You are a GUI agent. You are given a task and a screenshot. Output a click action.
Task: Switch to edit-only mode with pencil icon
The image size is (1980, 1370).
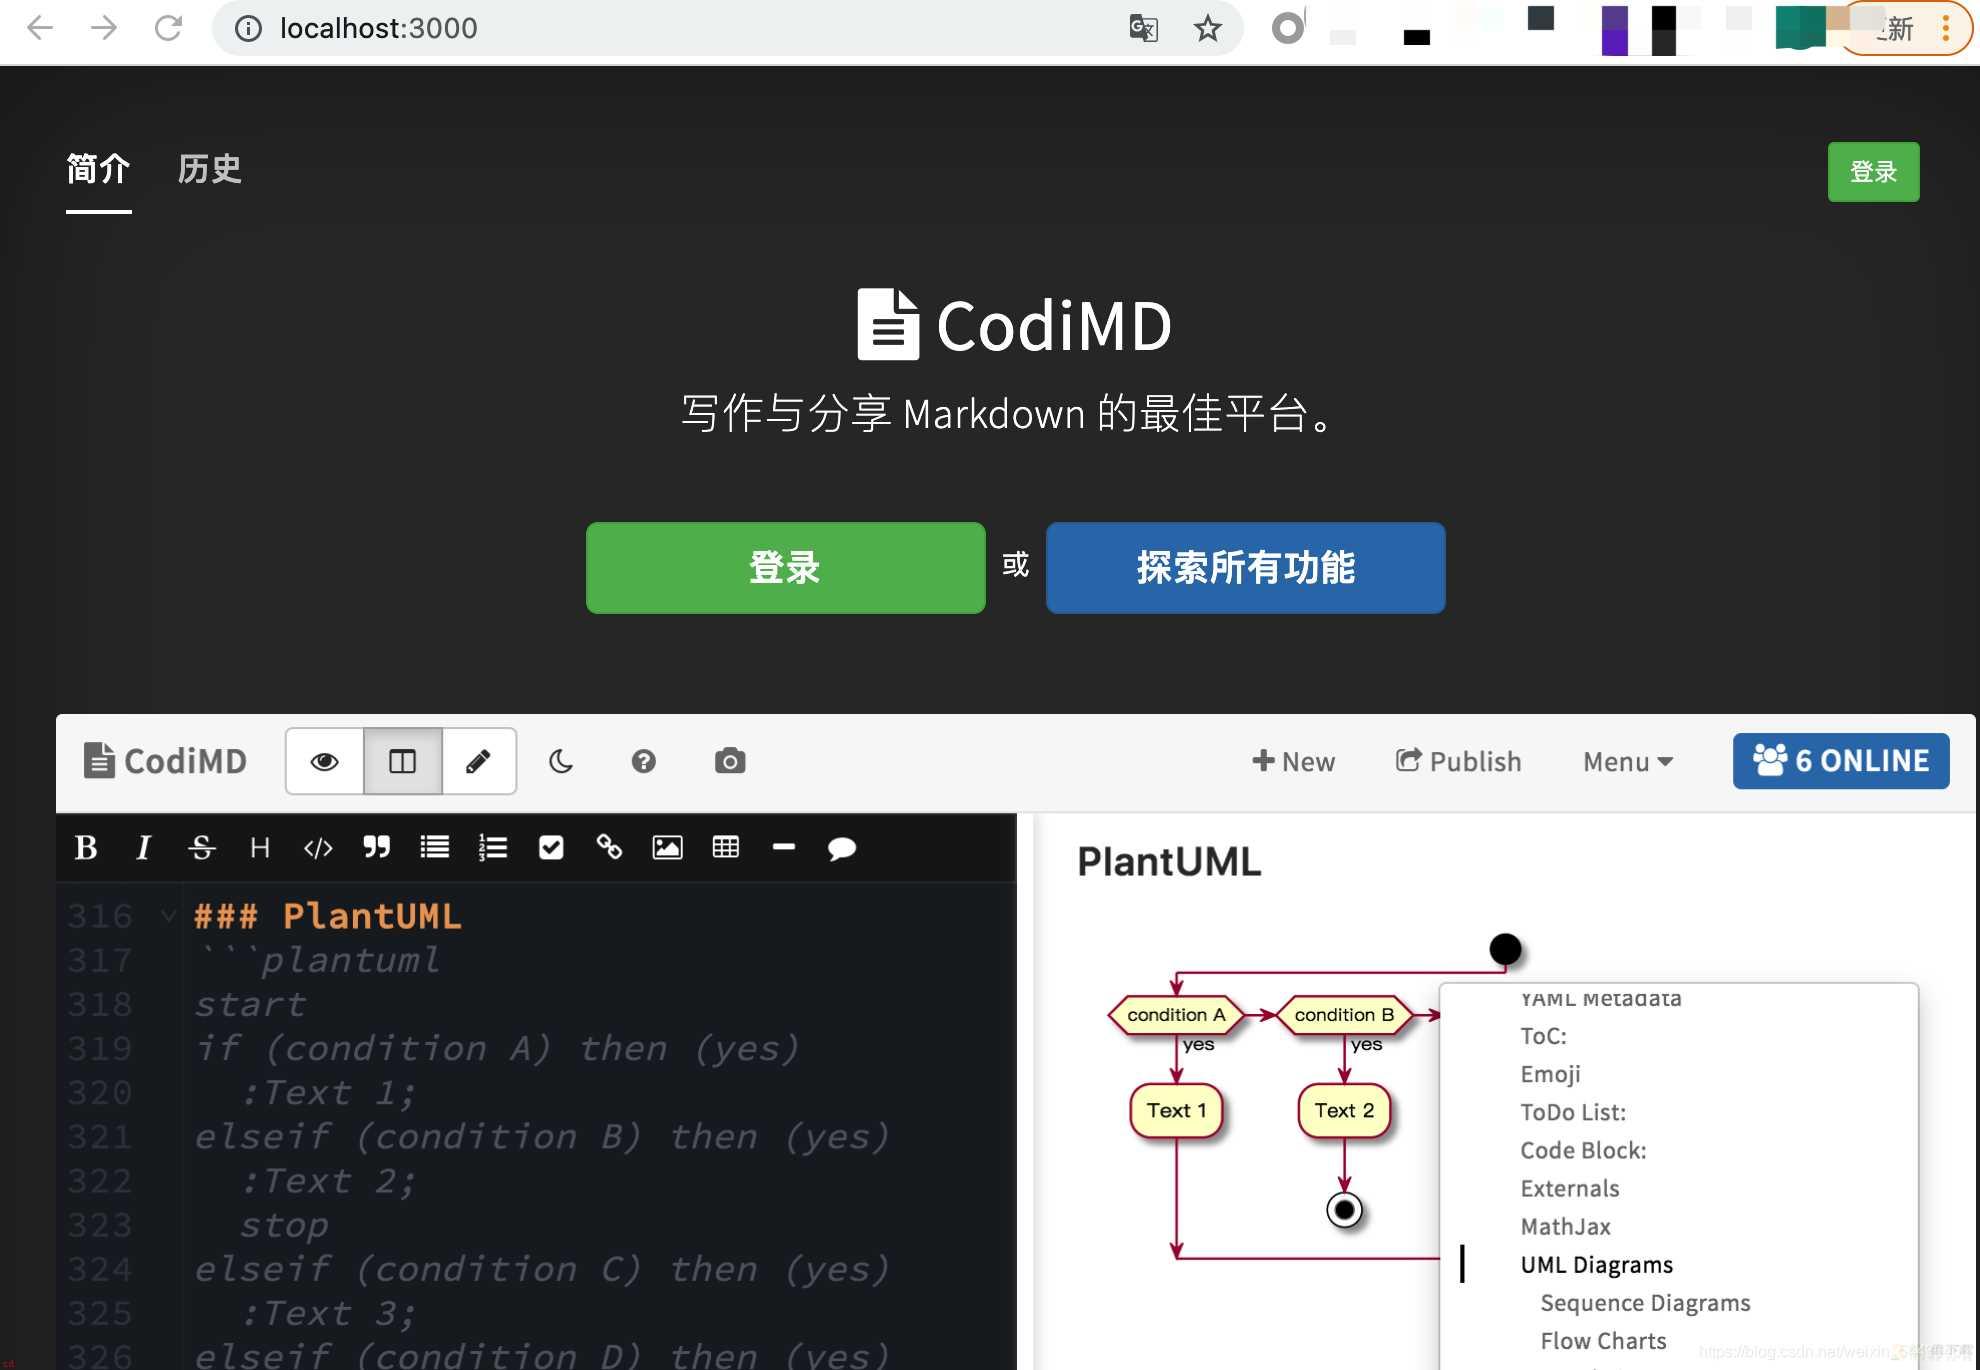click(x=478, y=761)
